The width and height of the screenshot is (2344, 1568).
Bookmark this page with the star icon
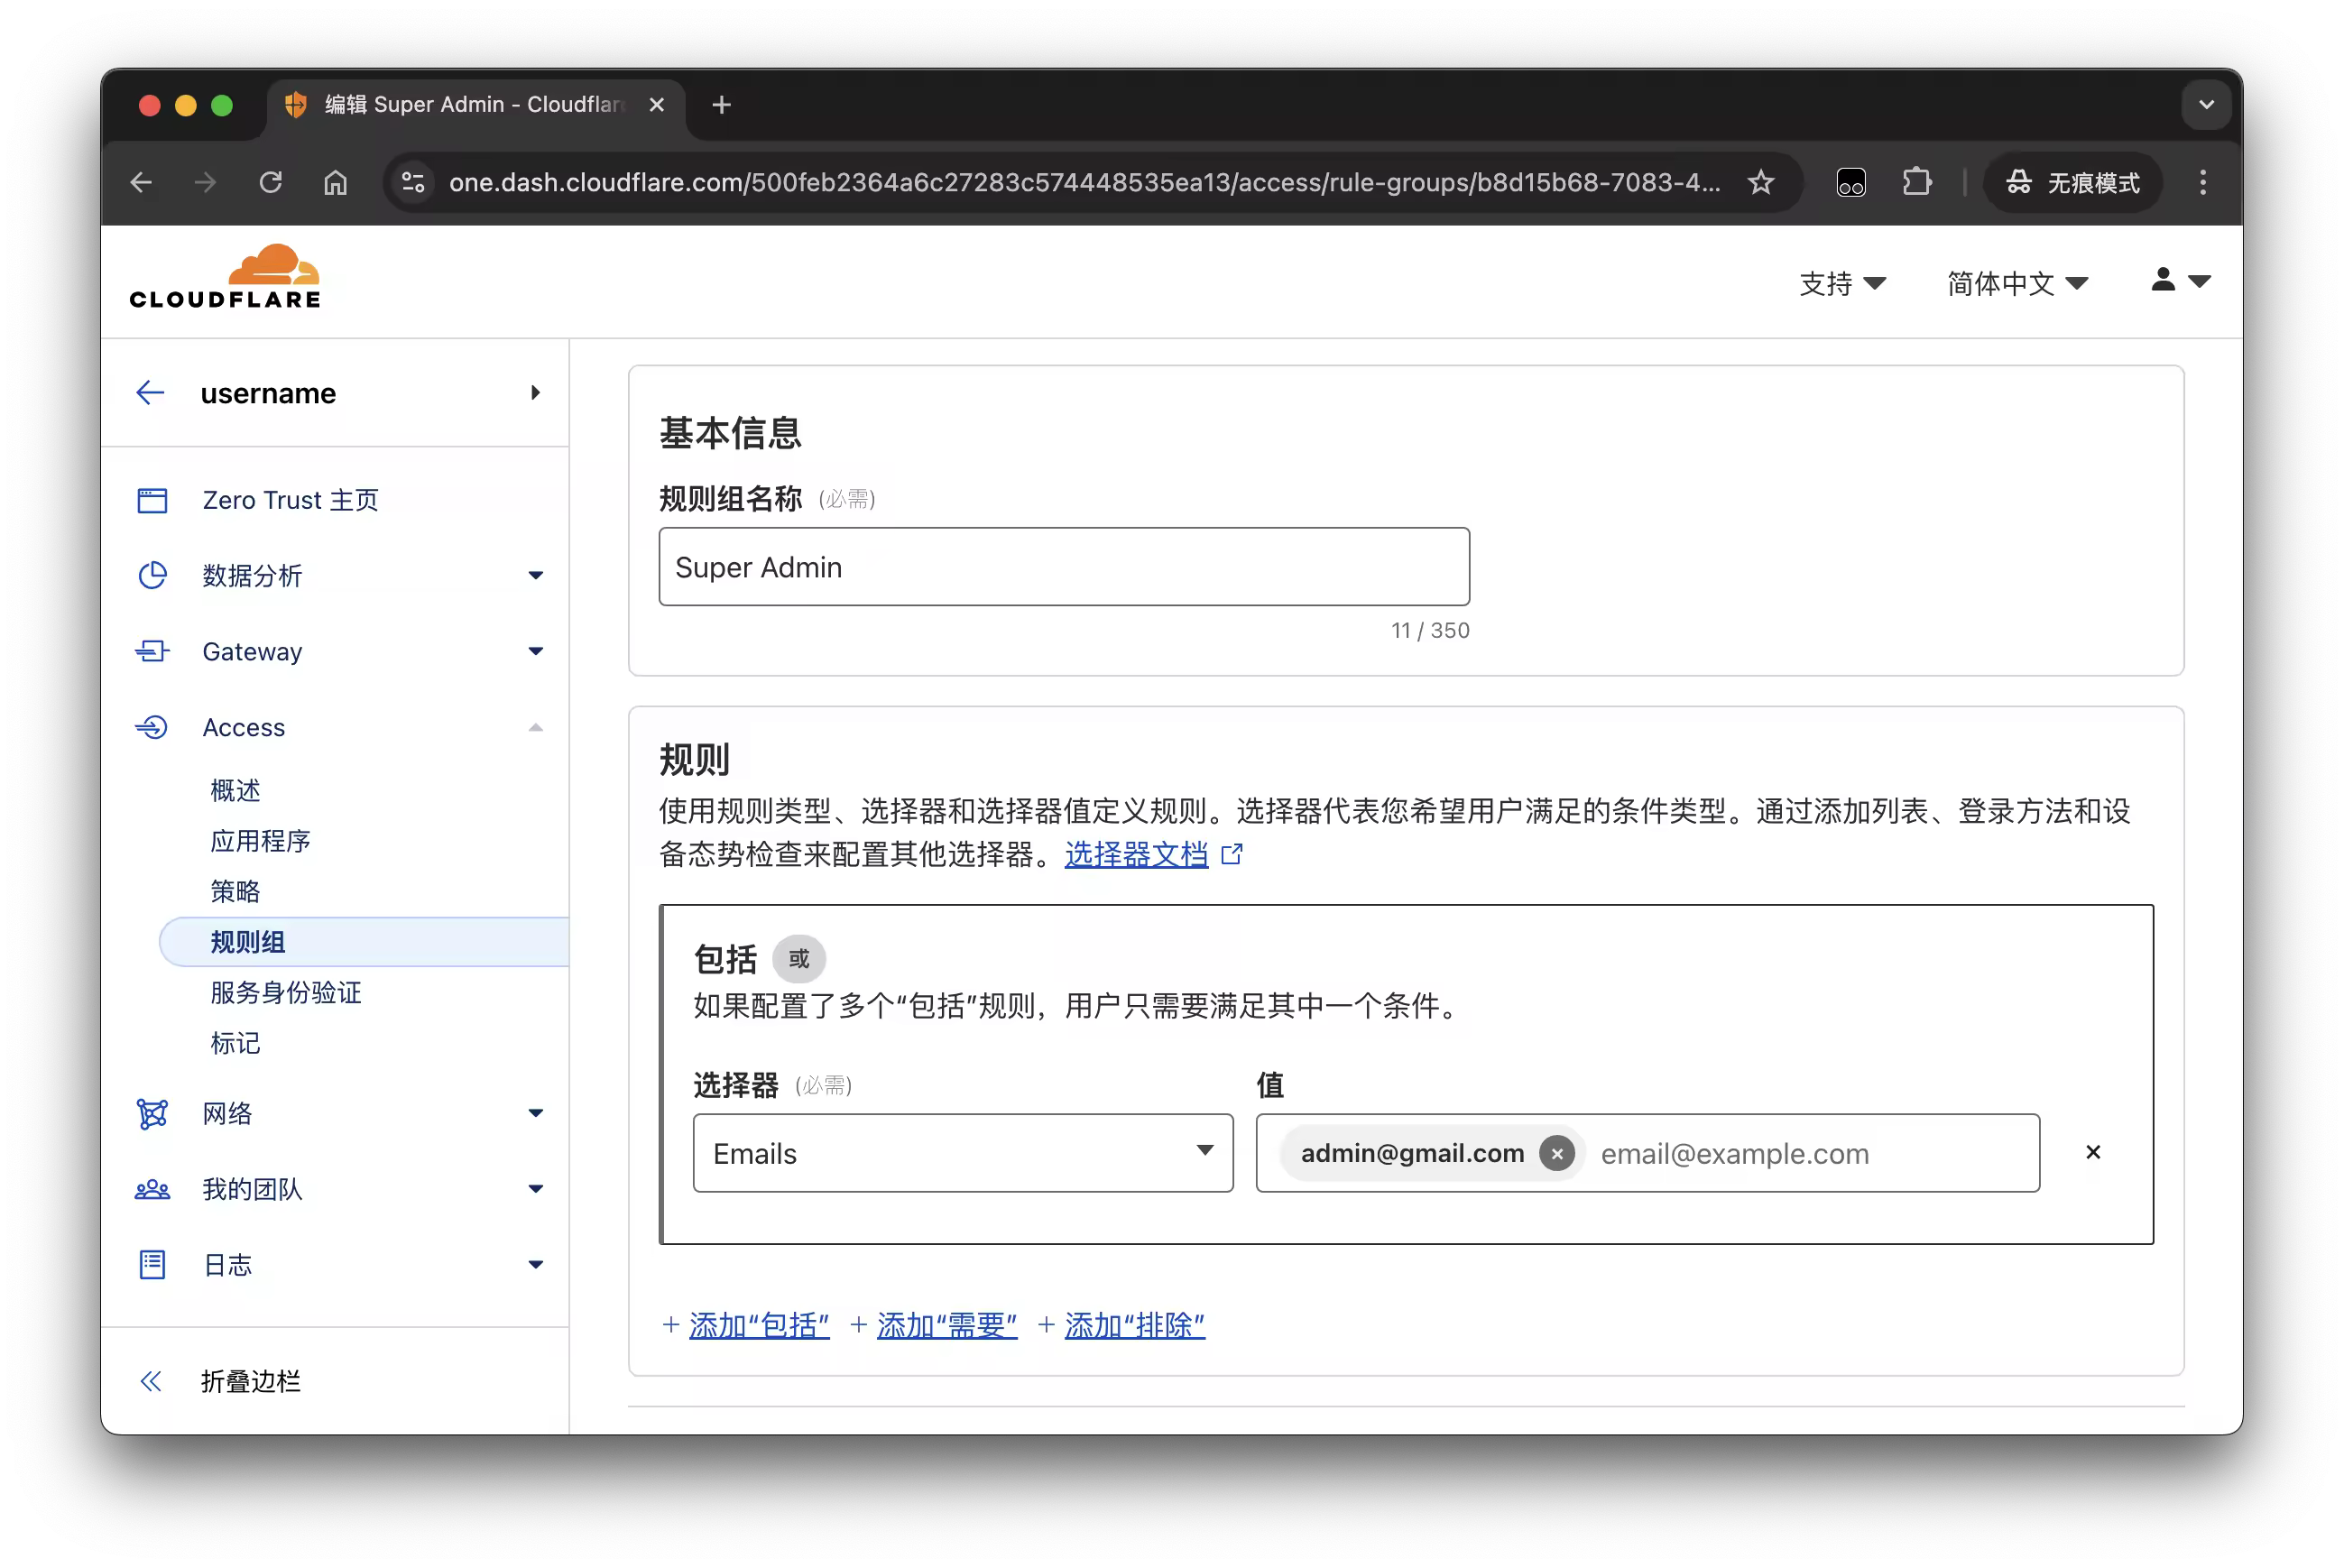click(x=1761, y=182)
